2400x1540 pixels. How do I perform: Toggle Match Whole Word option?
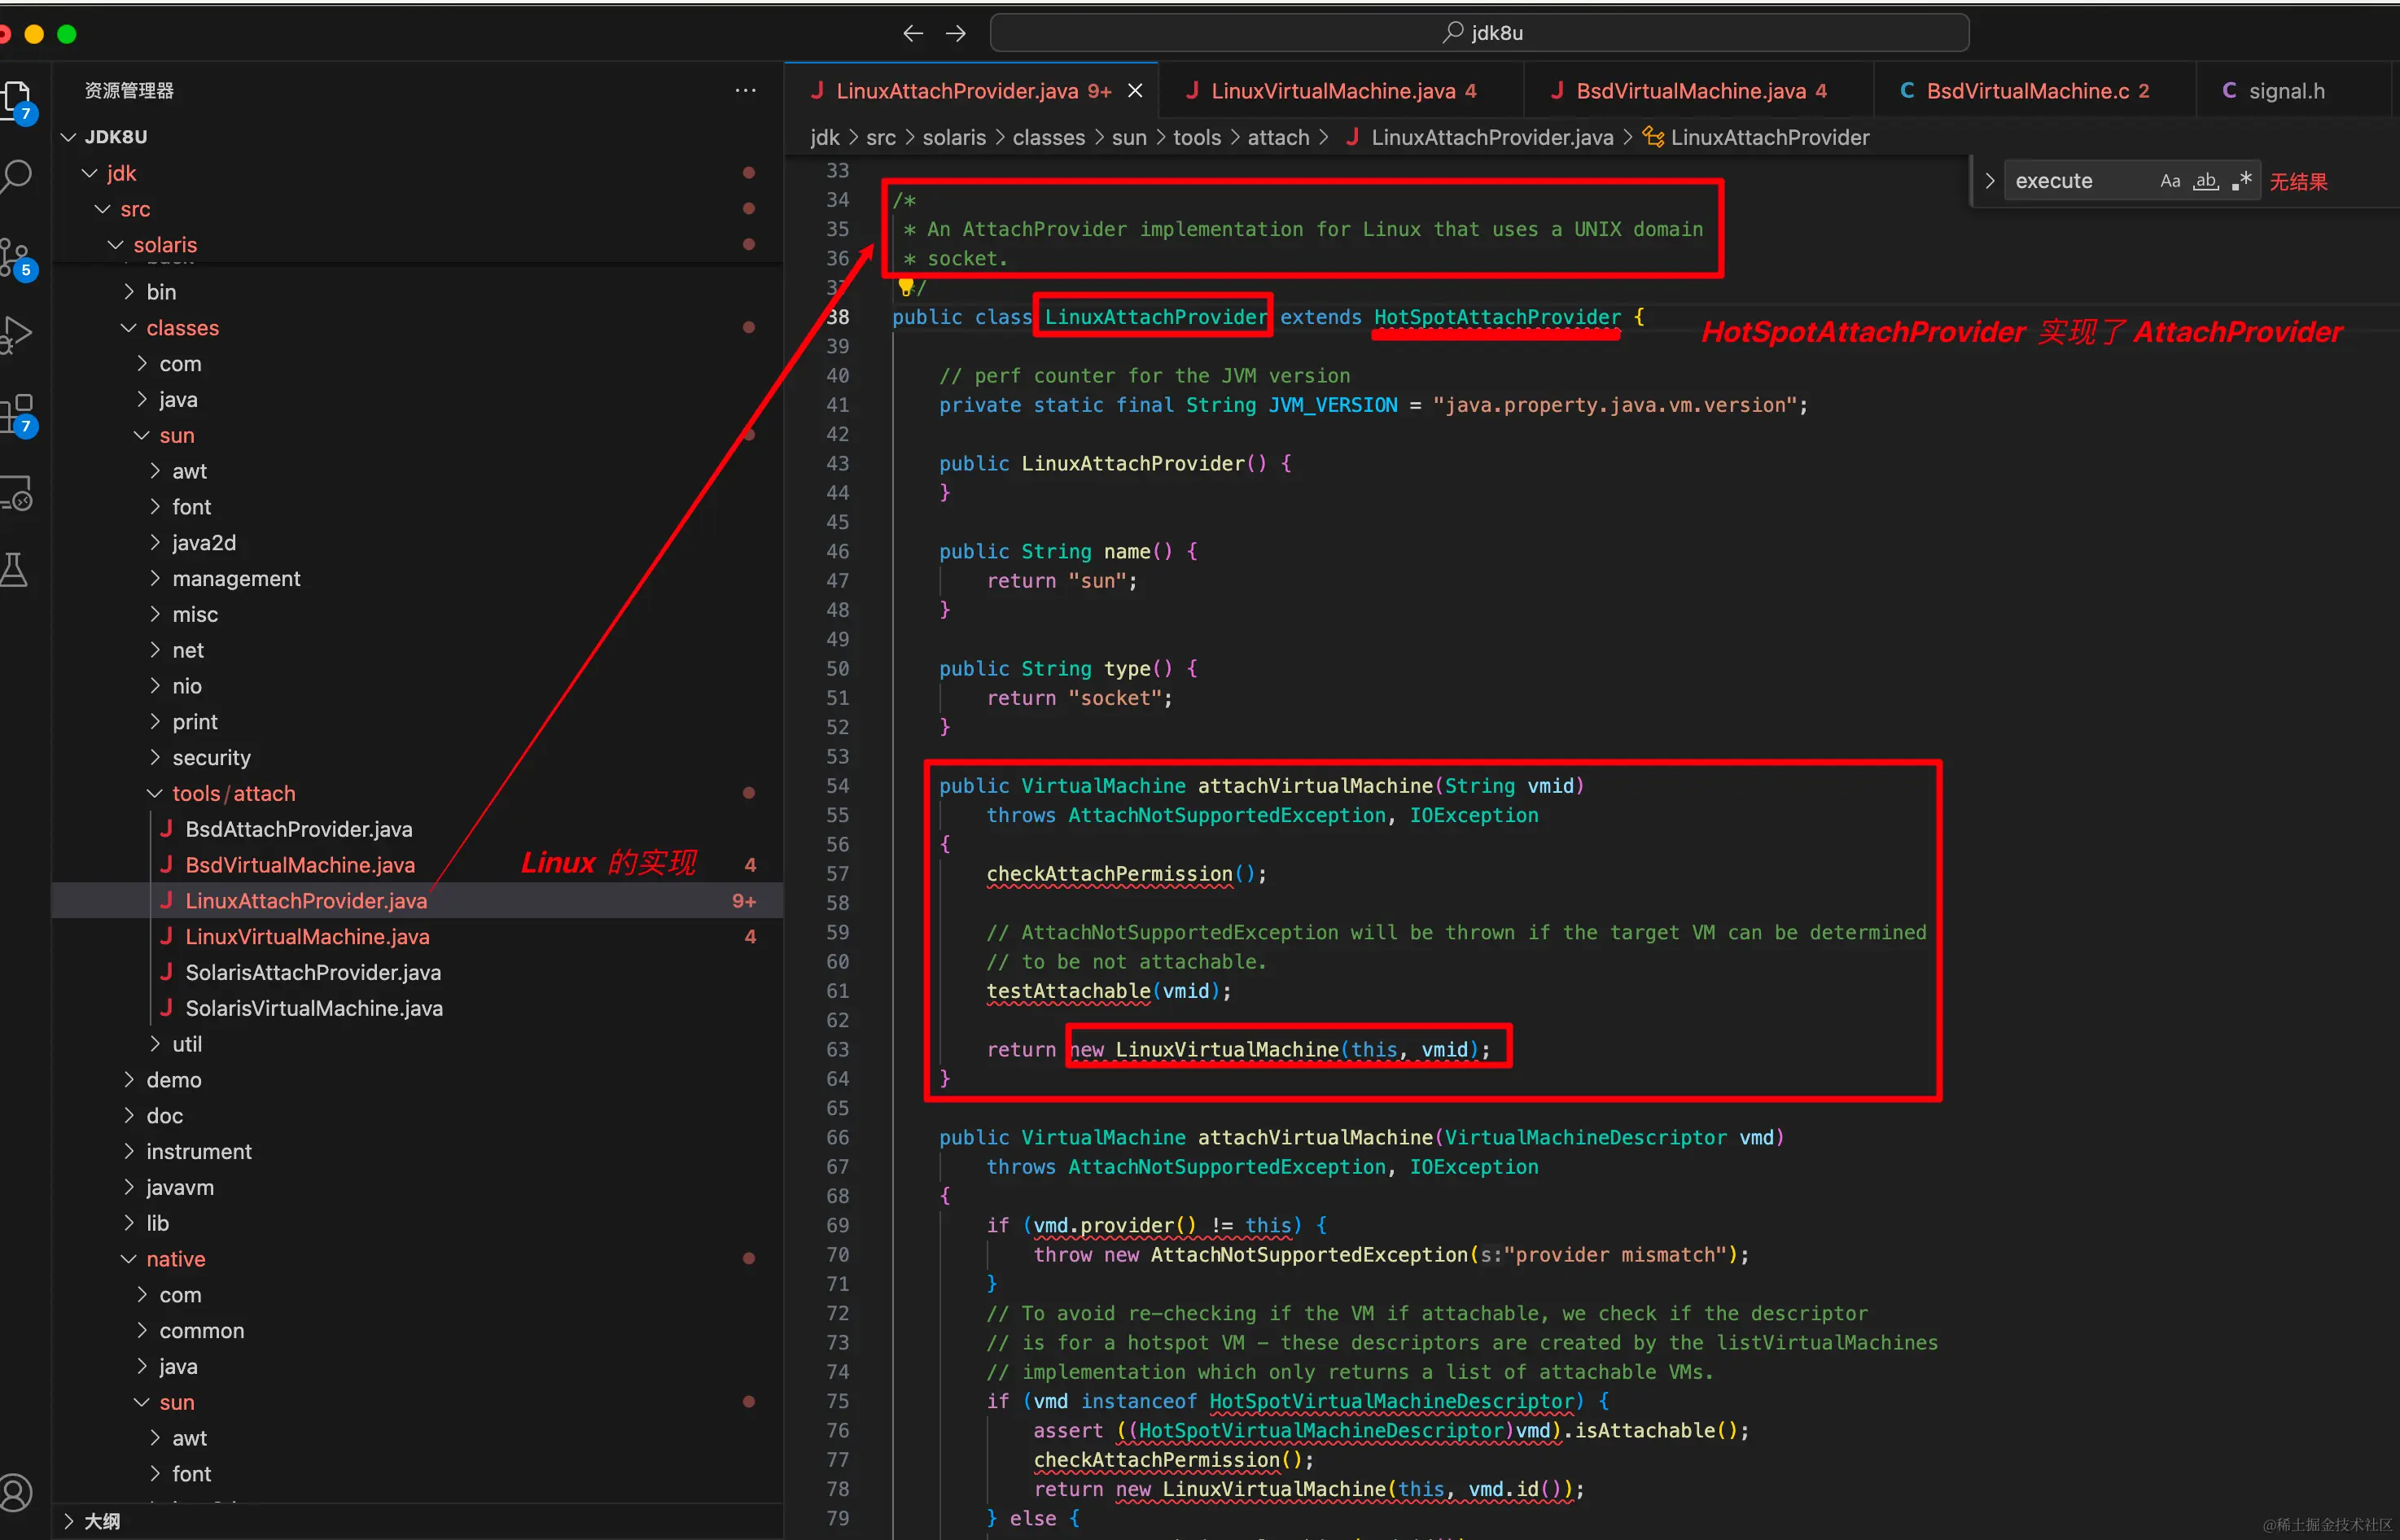2206,181
